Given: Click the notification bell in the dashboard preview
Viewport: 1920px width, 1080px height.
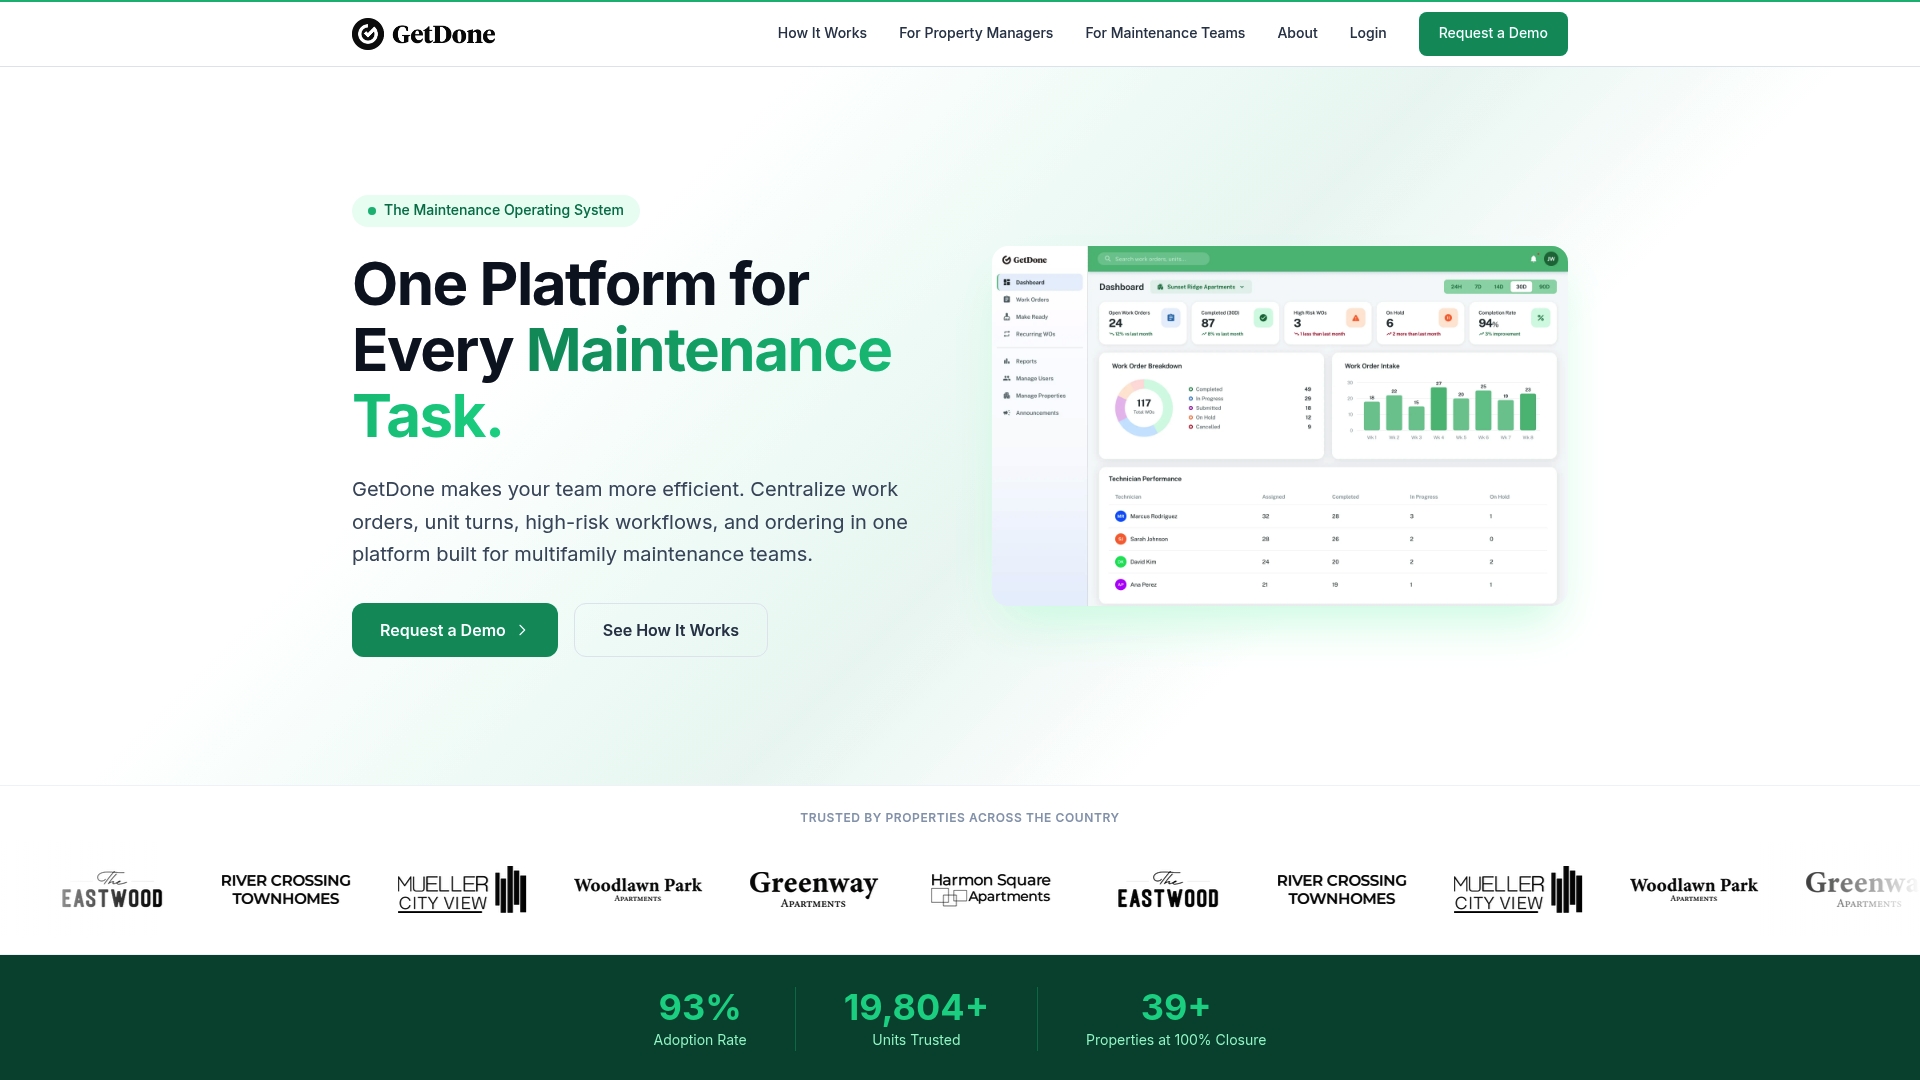Looking at the screenshot, I should [x=1533, y=259].
